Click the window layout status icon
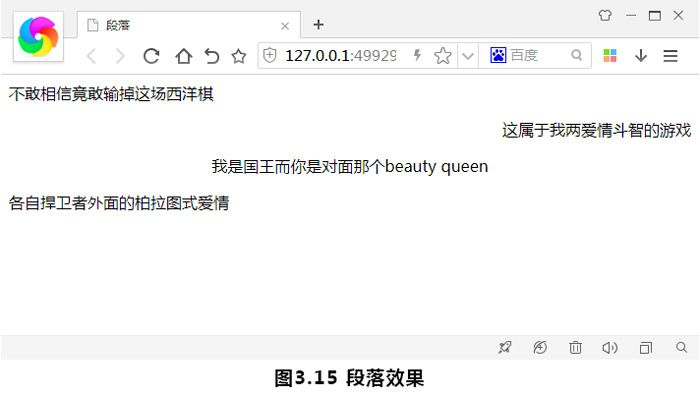 [x=646, y=347]
